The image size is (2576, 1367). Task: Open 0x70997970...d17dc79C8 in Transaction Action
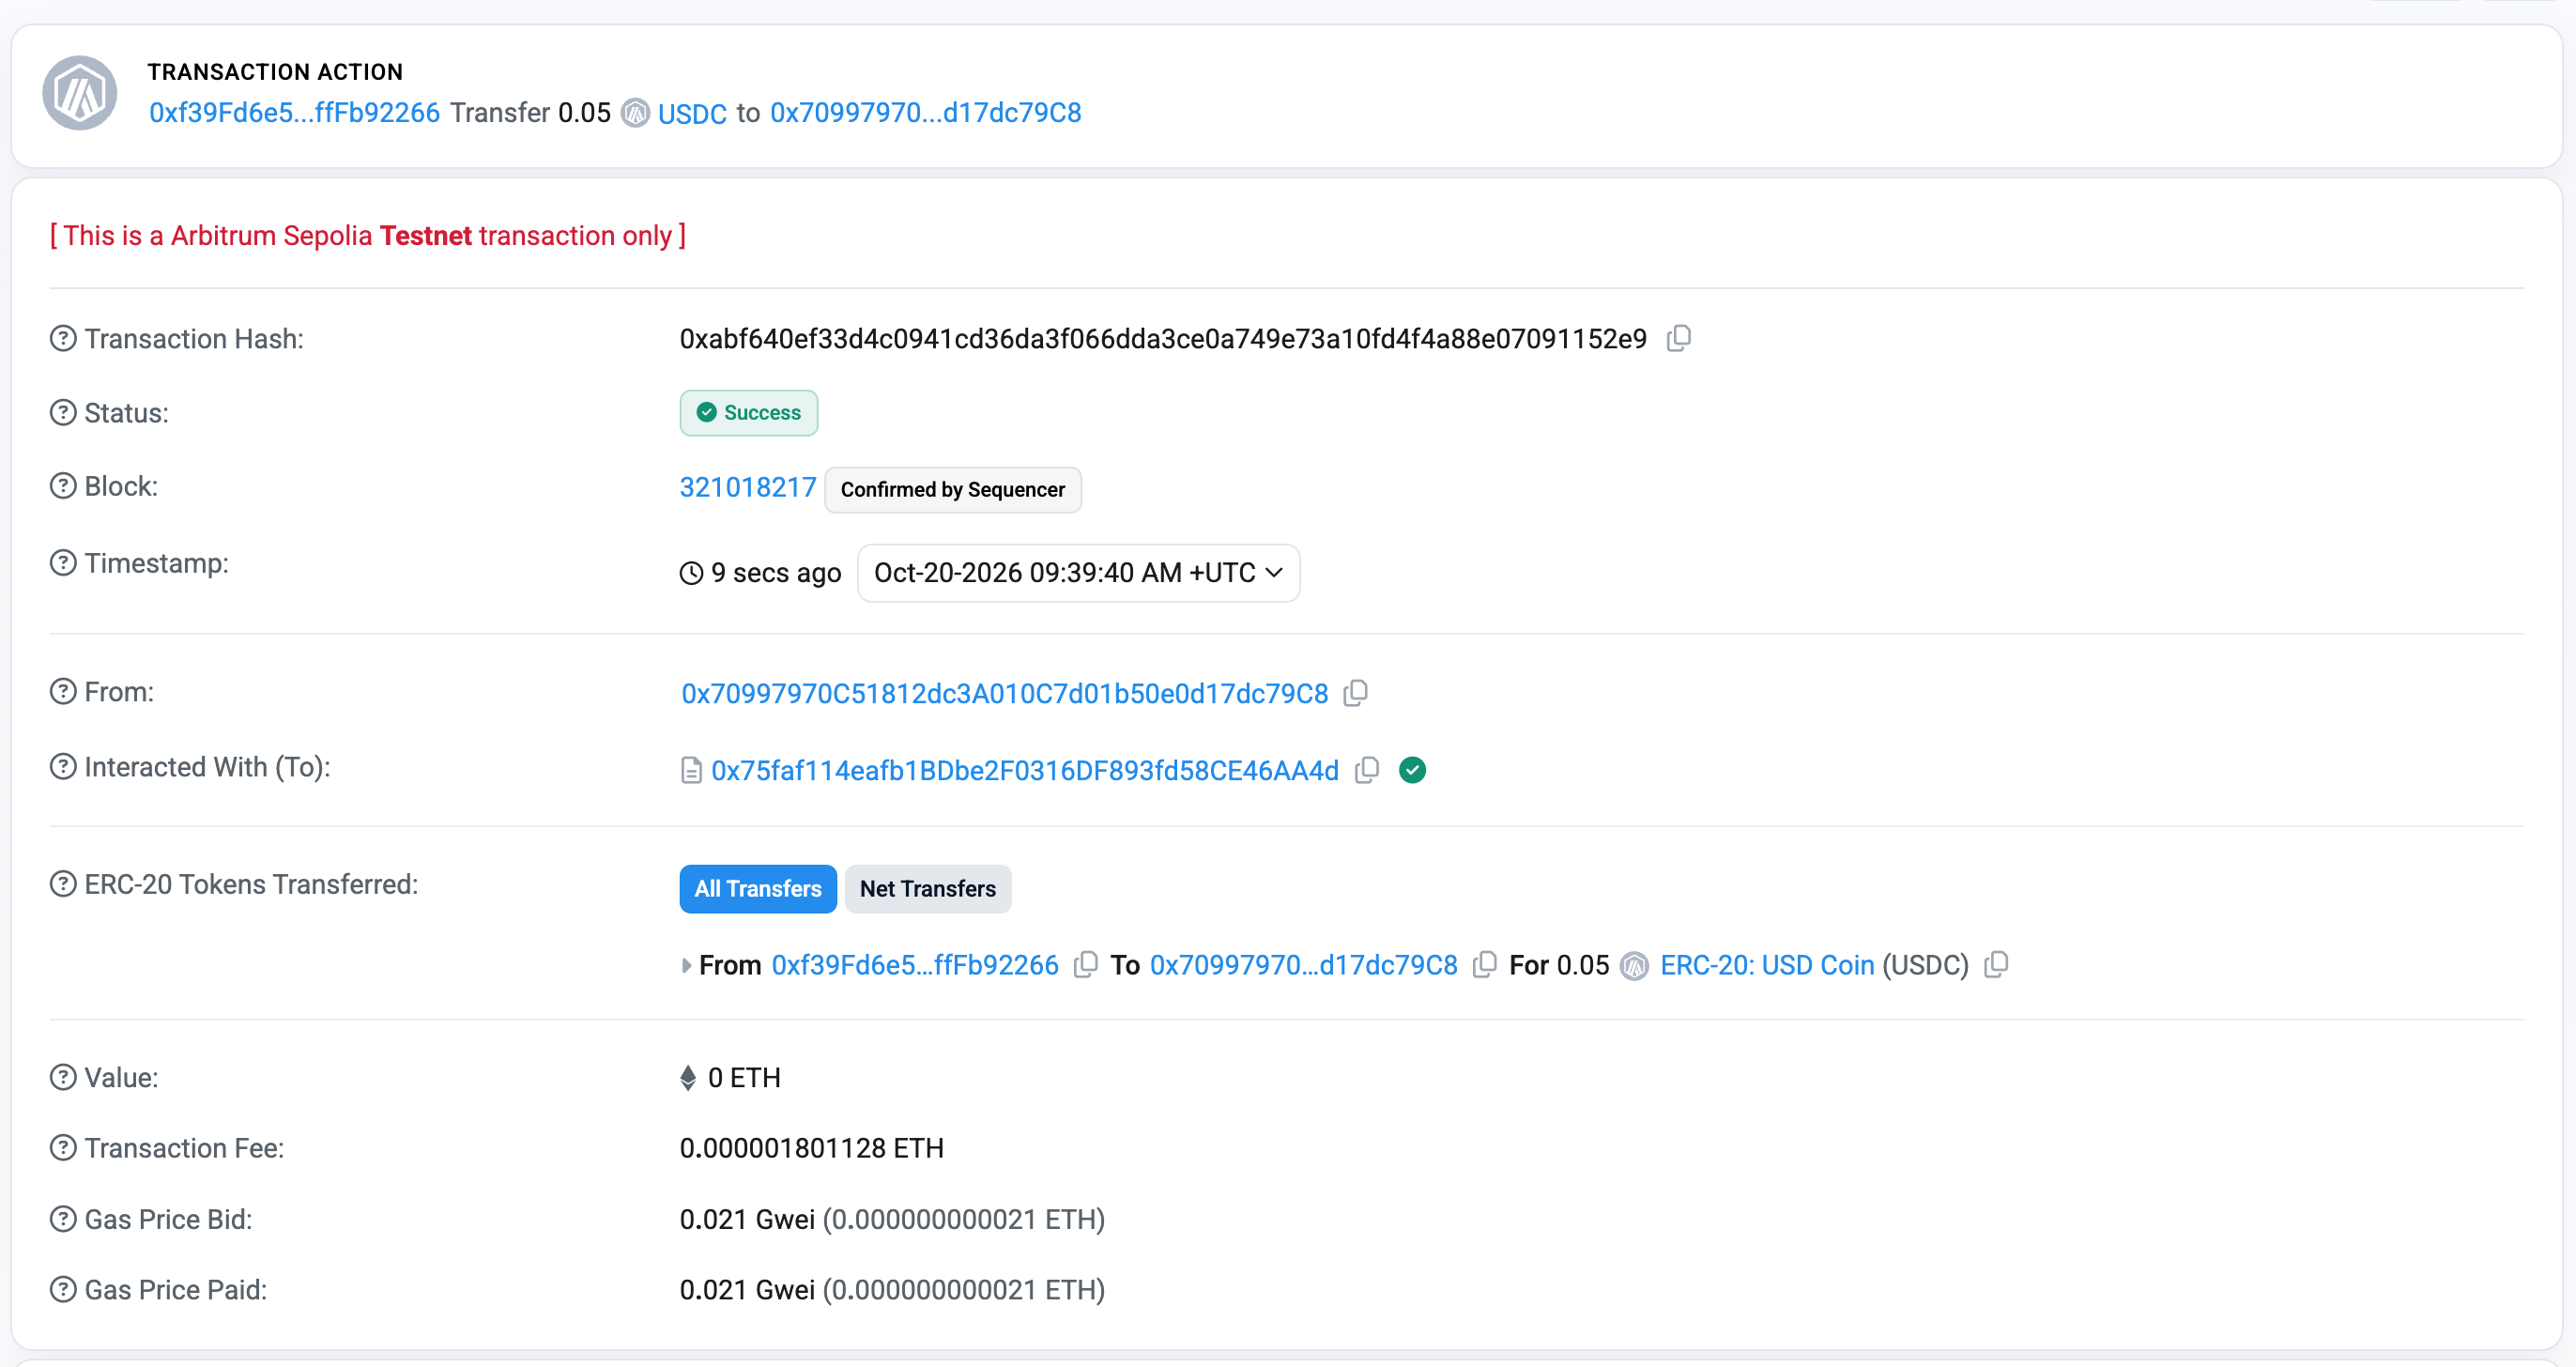[926, 113]
